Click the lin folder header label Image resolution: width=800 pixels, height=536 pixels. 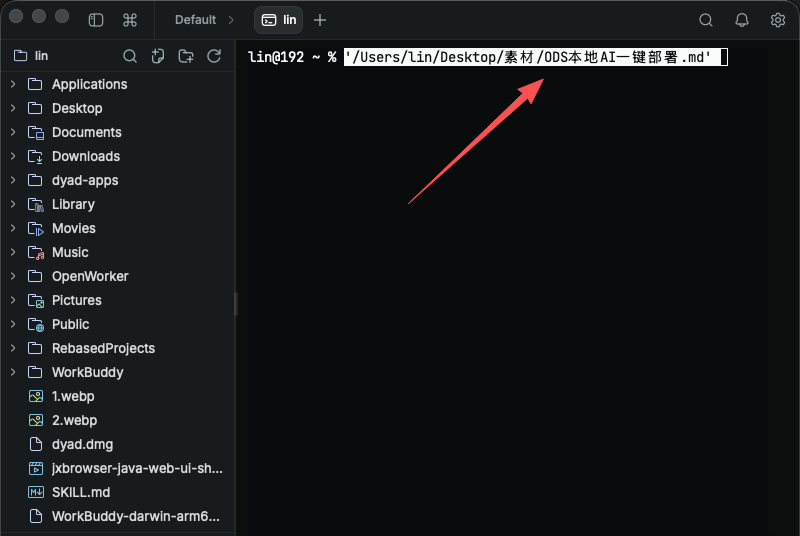[x=41, y=56]
